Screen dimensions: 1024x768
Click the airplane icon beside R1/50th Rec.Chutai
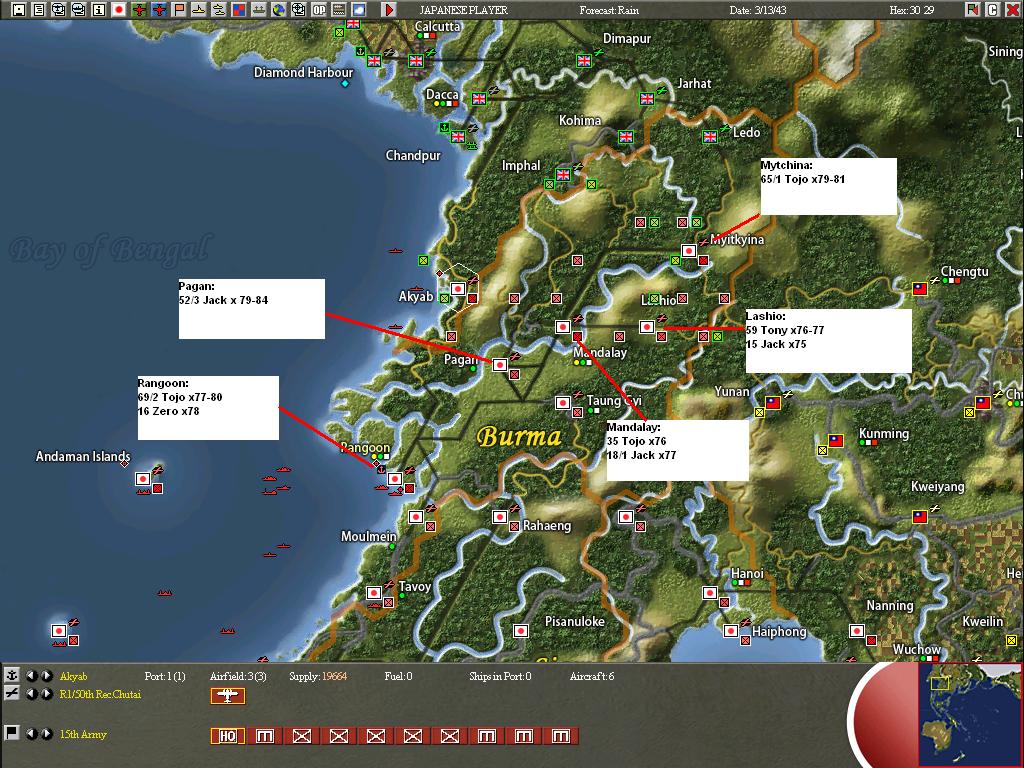tap(12, 694)
